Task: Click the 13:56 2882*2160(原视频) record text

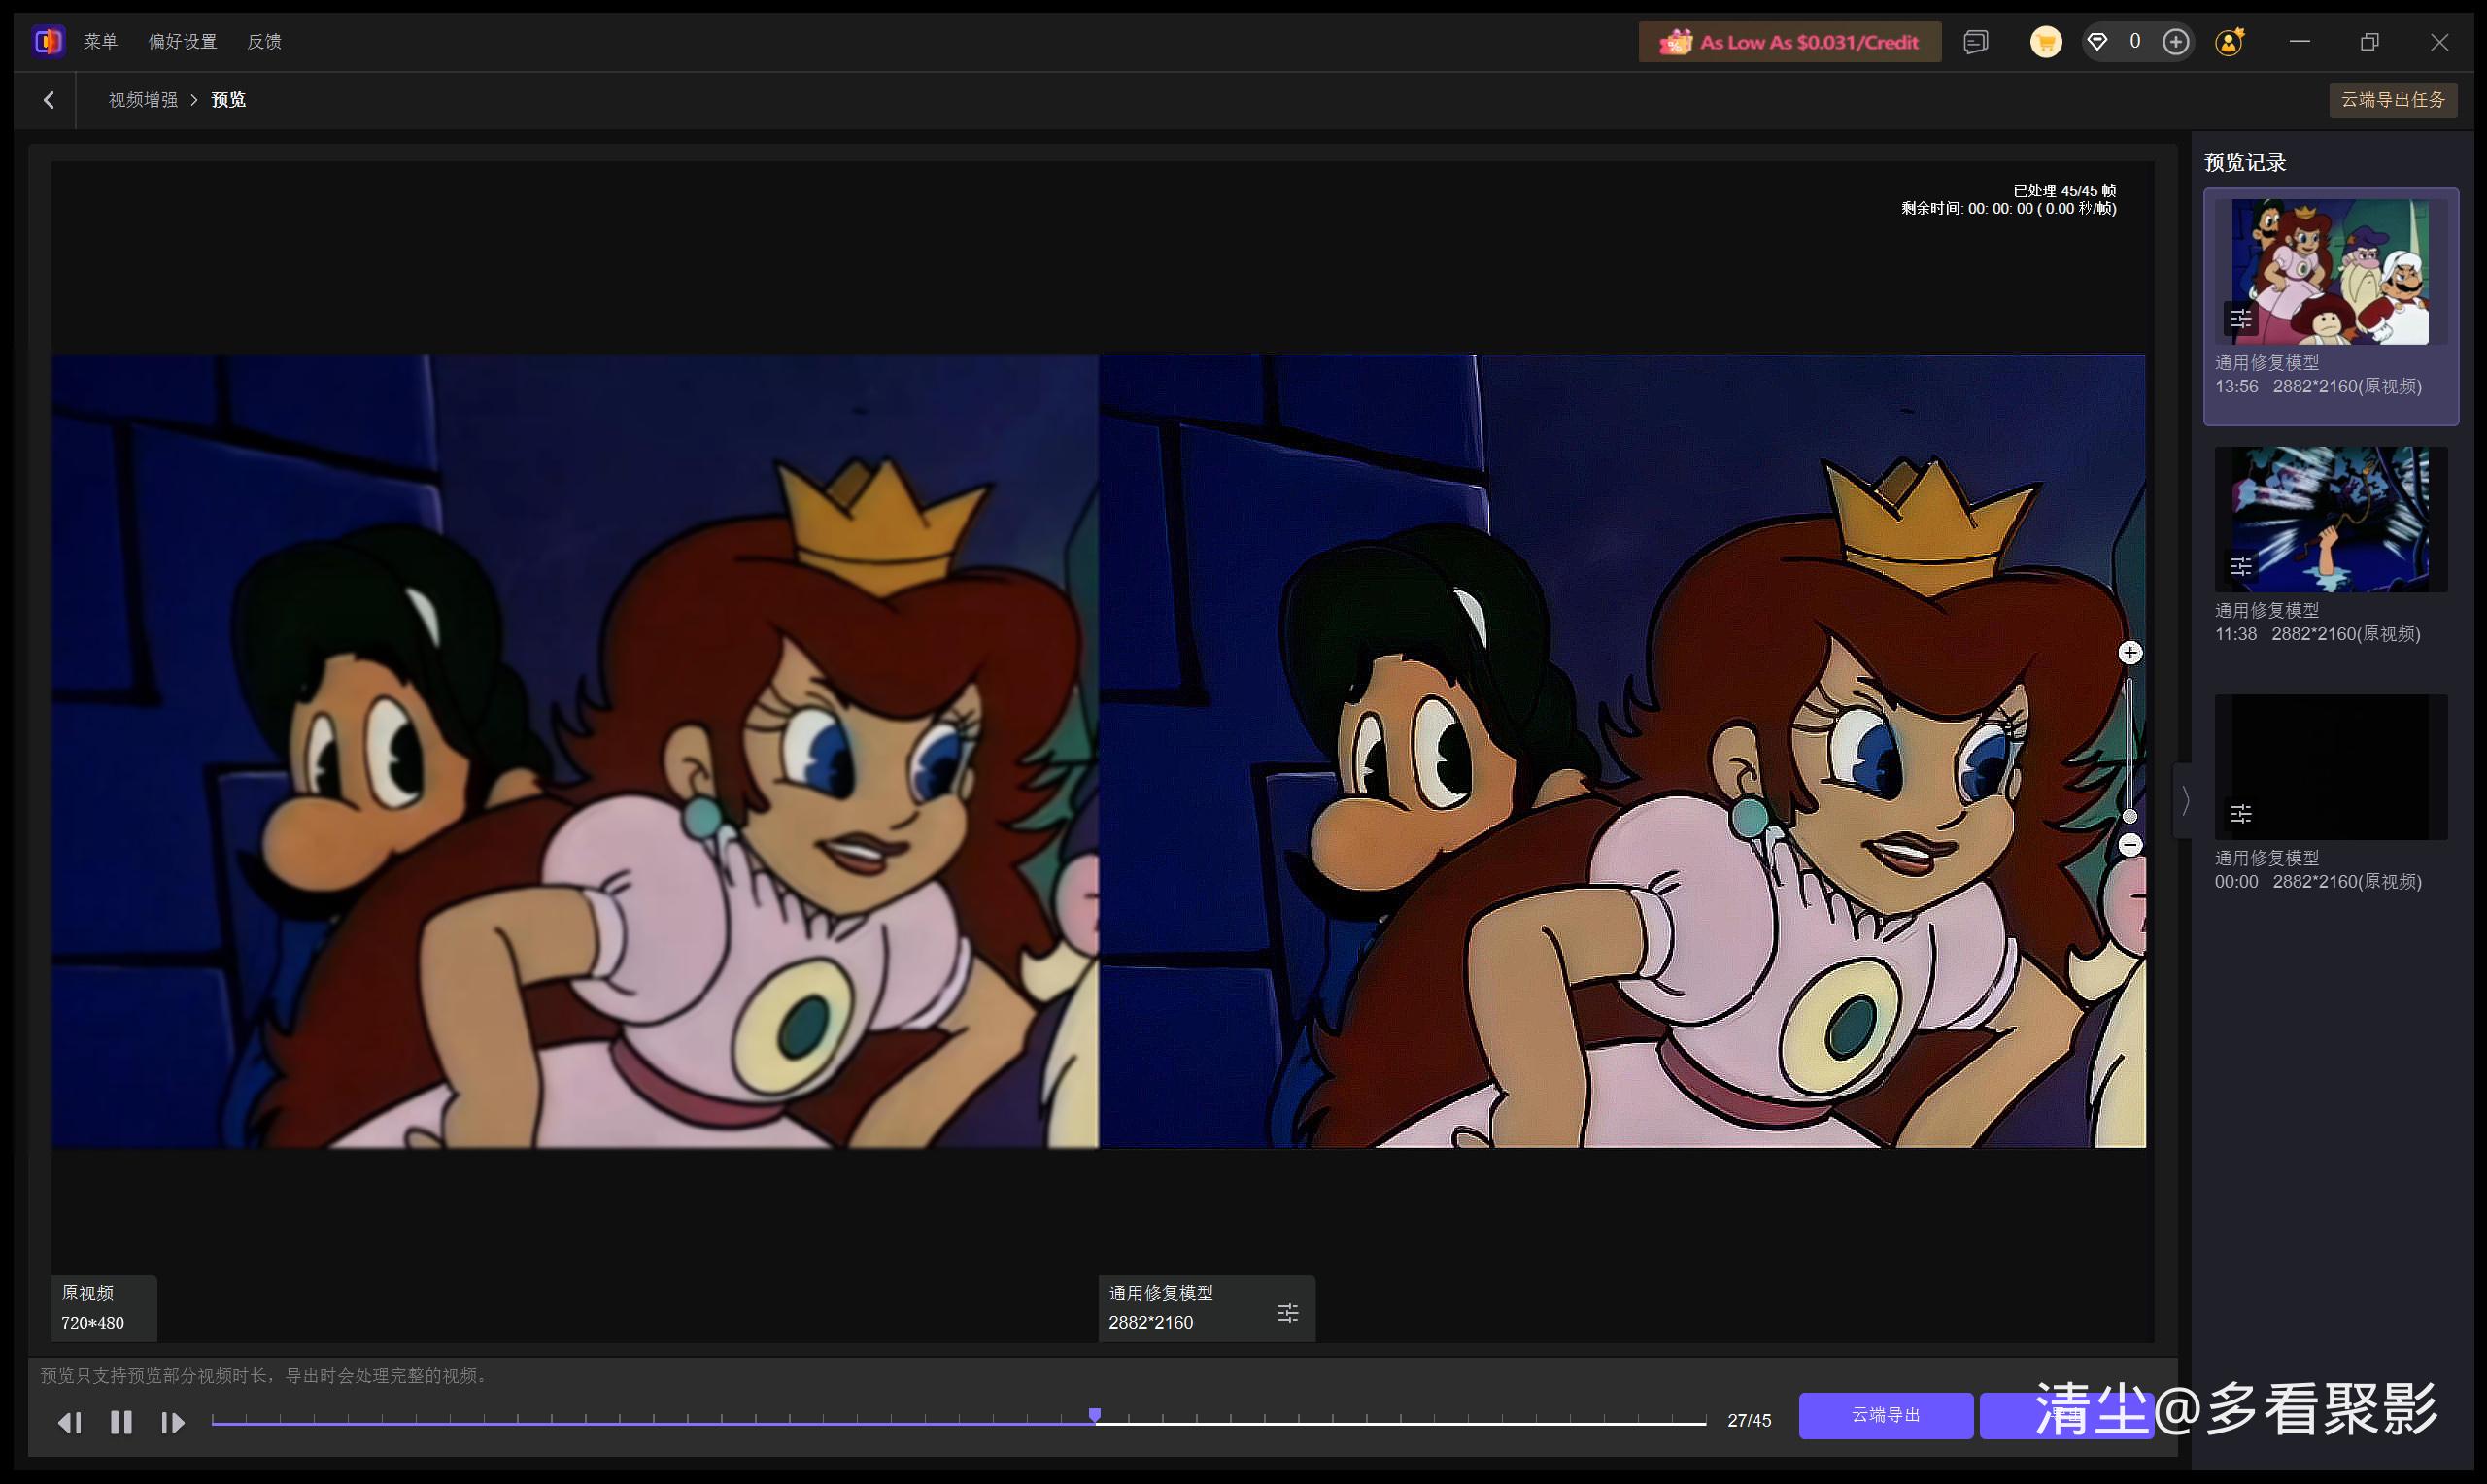Action: [2318, 386]
